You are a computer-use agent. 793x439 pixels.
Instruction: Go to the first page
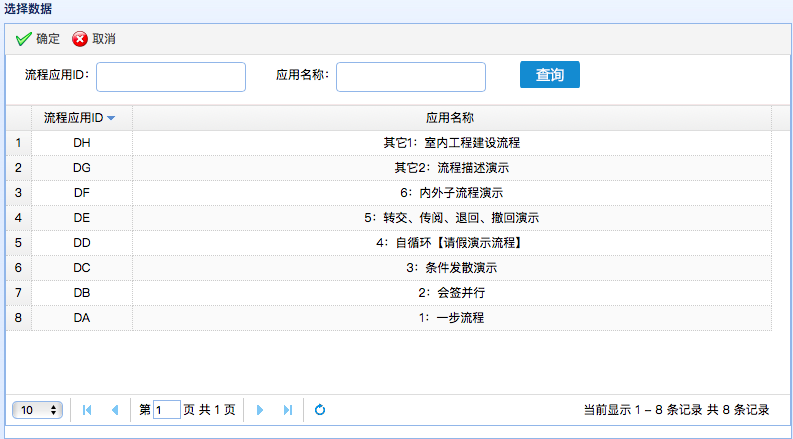coord(87,410)
